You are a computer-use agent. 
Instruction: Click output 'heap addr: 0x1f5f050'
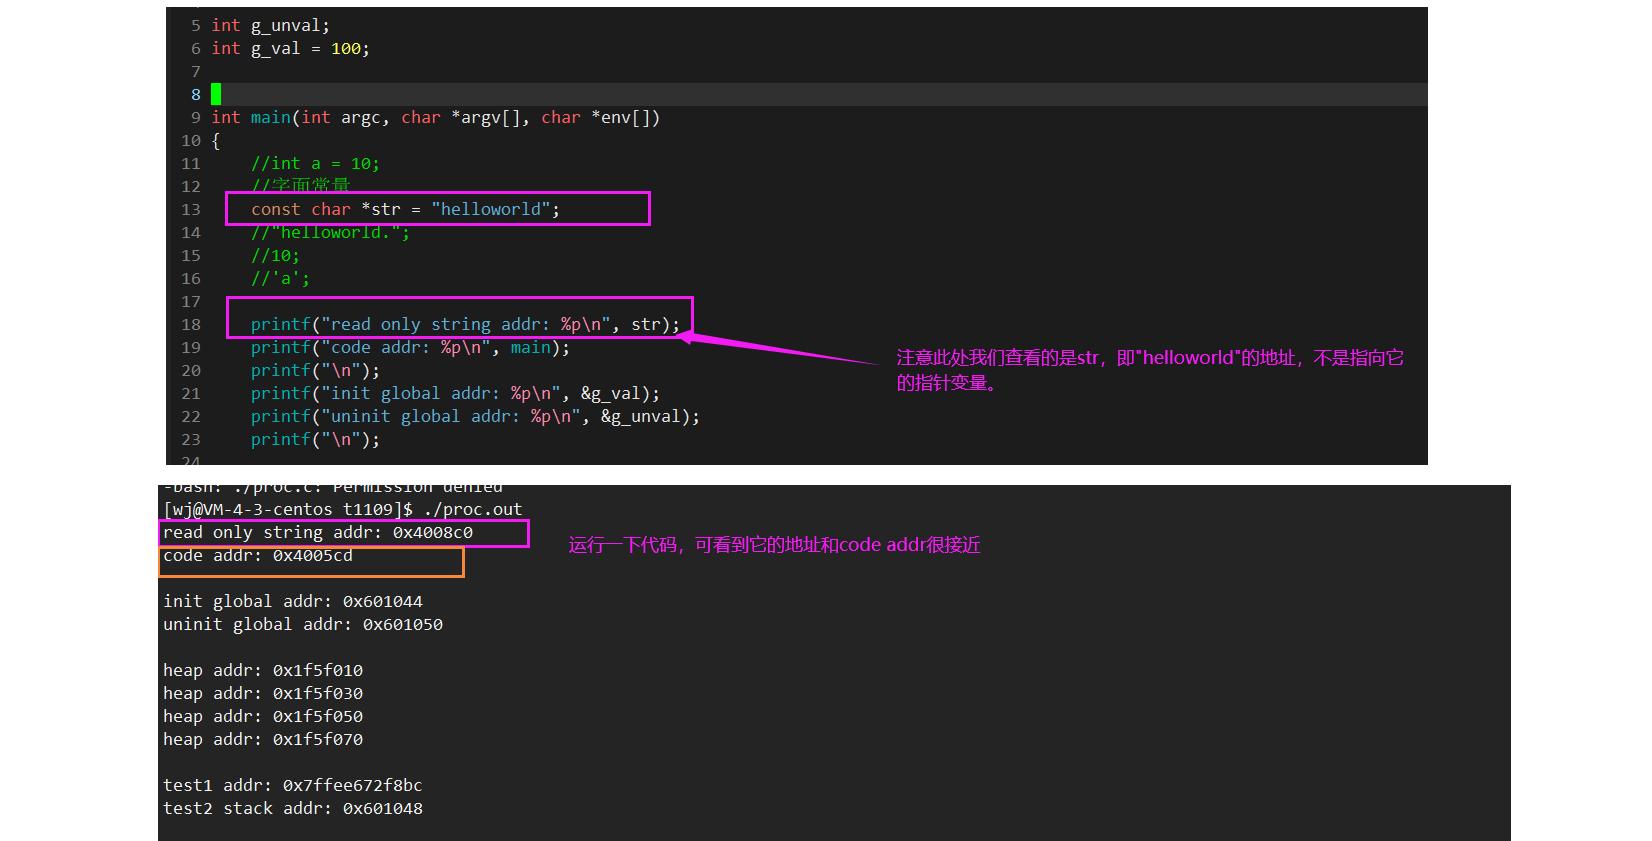click(263, 717)
